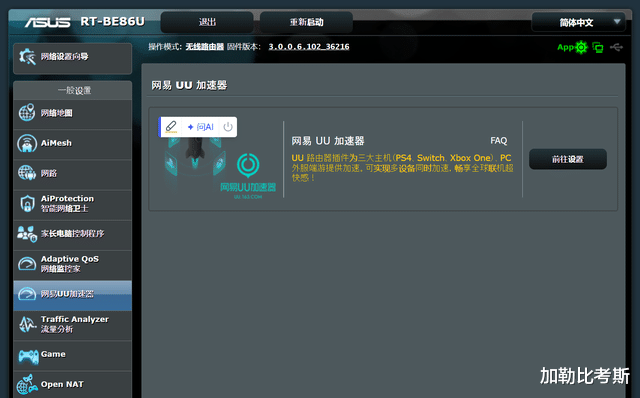Viewport: 640px width, 398px height.
Task: Select Open NAT menu item
Action: [73, 385]
